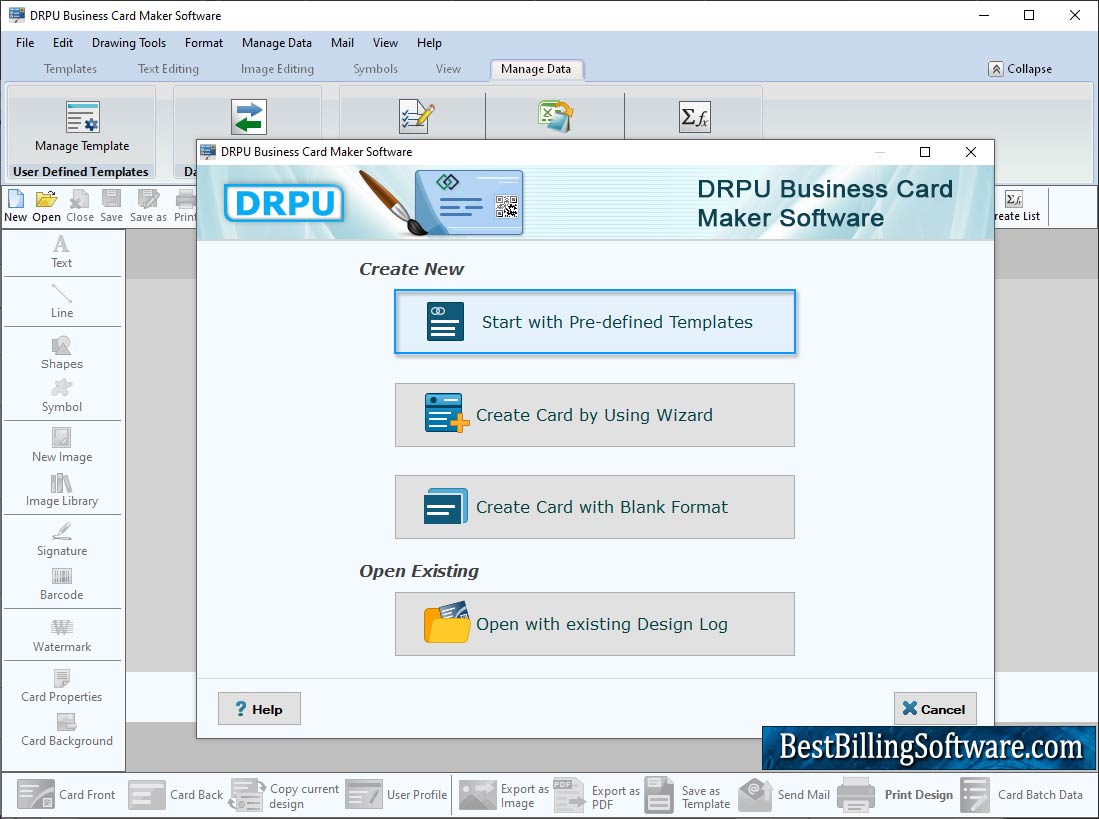Select the Barcode tool
1099x819 pixels.
pos(62,584)
